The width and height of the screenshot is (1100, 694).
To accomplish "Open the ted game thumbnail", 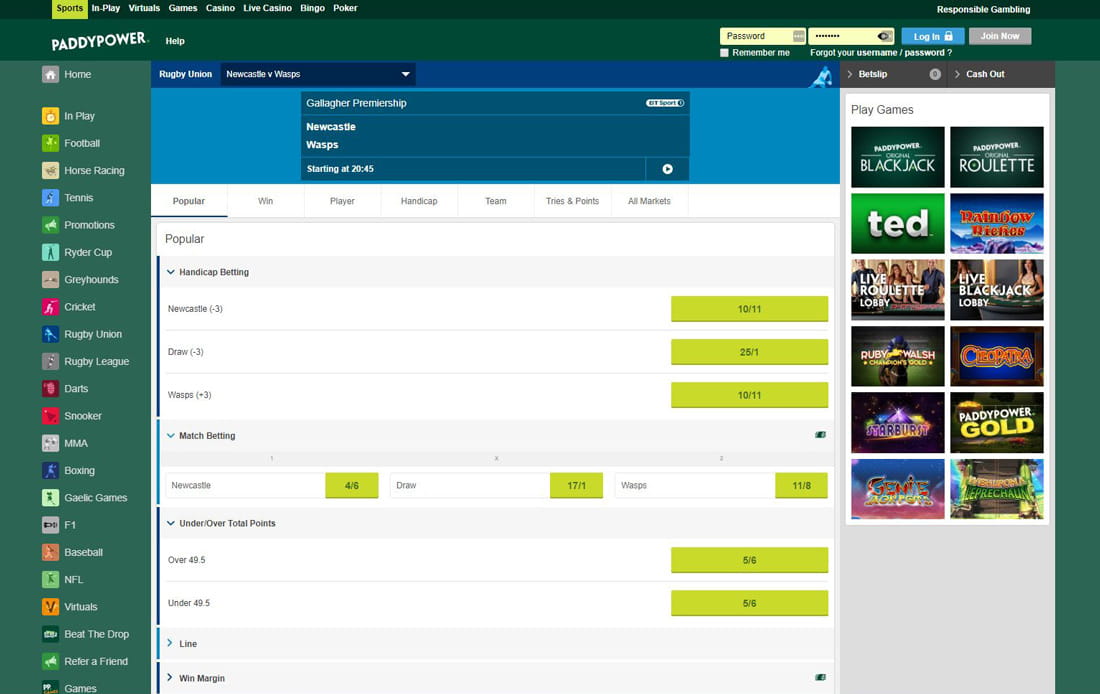I will pos(898,223).
